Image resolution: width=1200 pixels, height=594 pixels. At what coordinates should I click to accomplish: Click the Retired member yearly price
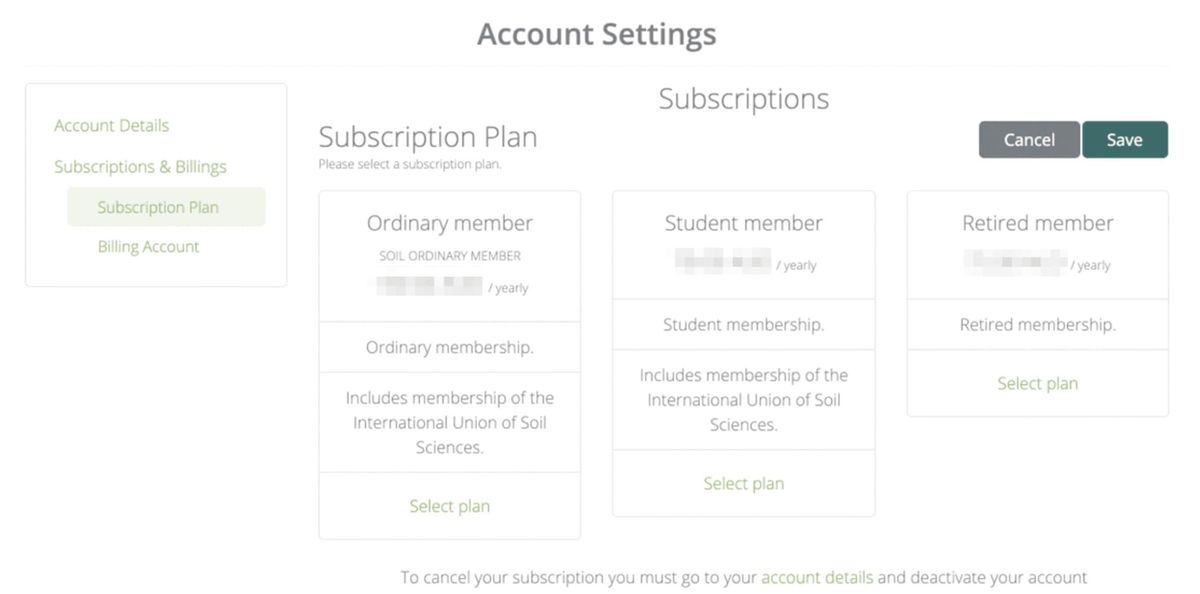click(1037, 265)
